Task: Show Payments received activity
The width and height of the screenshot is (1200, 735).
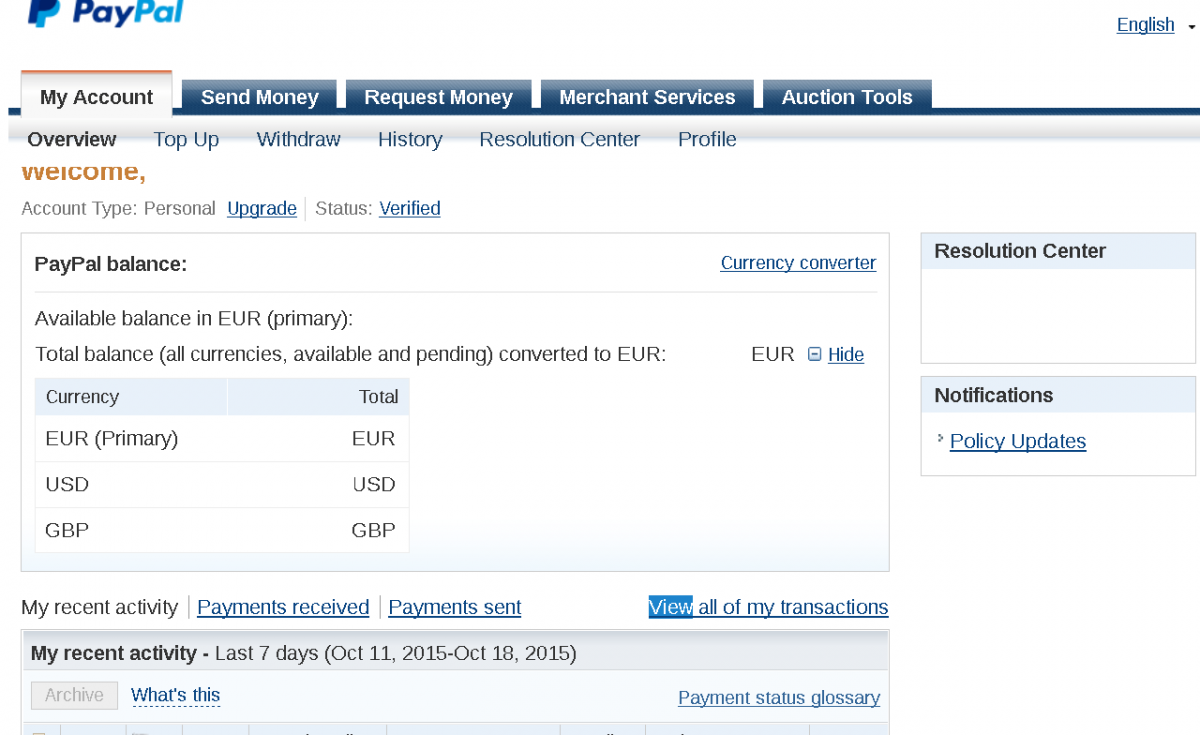Action: coord(283,607)
